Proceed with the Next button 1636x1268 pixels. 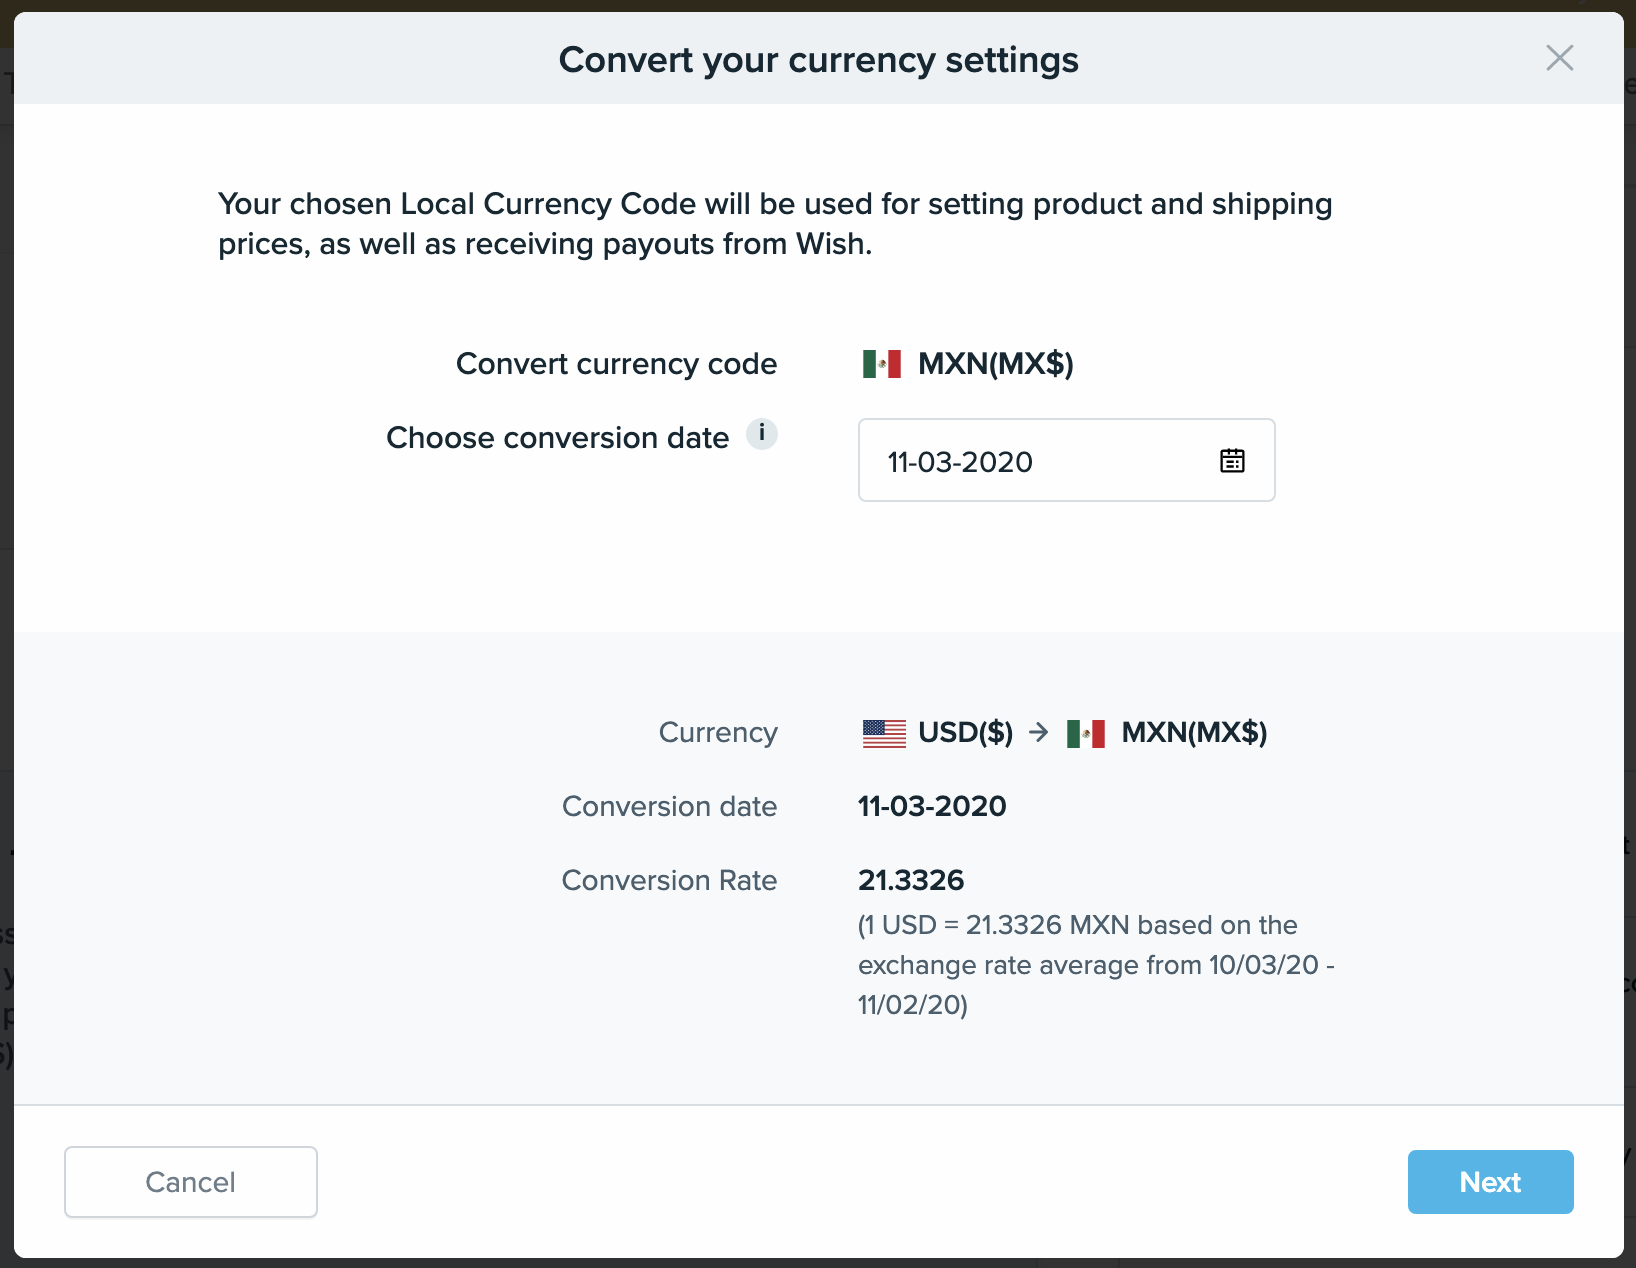tap(1490, 1182)
